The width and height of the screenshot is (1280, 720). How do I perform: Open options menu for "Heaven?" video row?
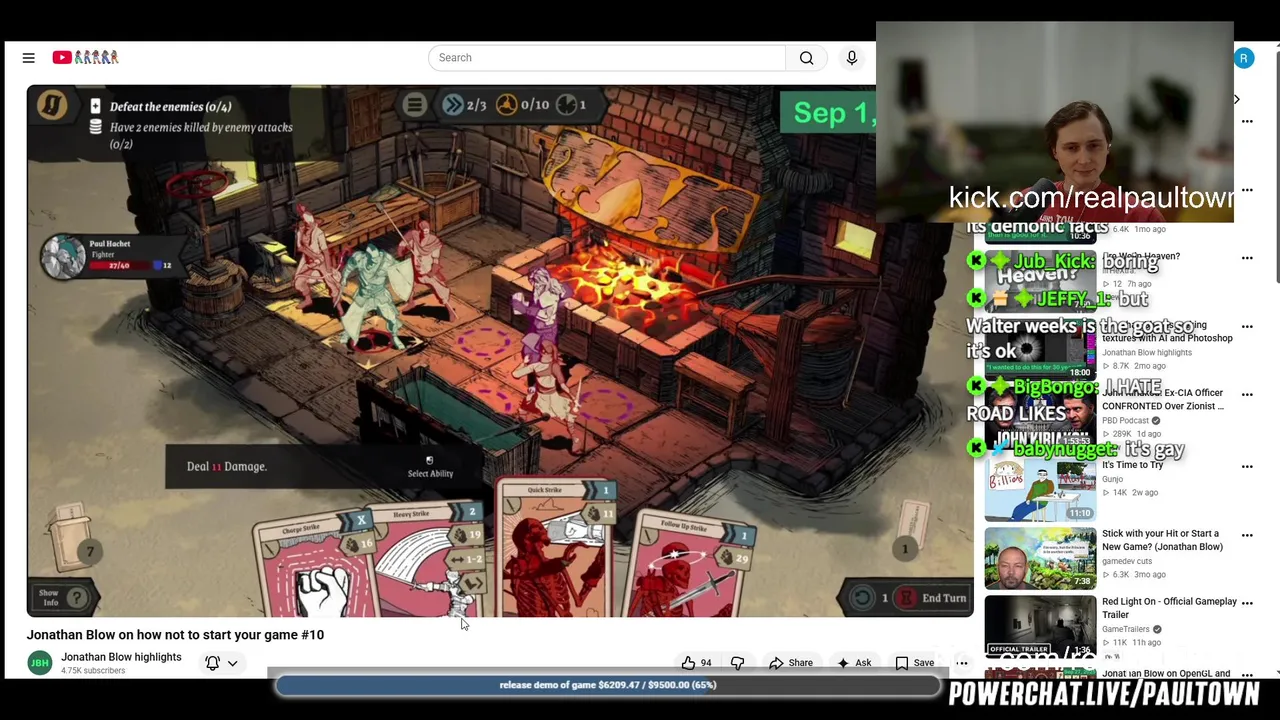coord(1247,258)
